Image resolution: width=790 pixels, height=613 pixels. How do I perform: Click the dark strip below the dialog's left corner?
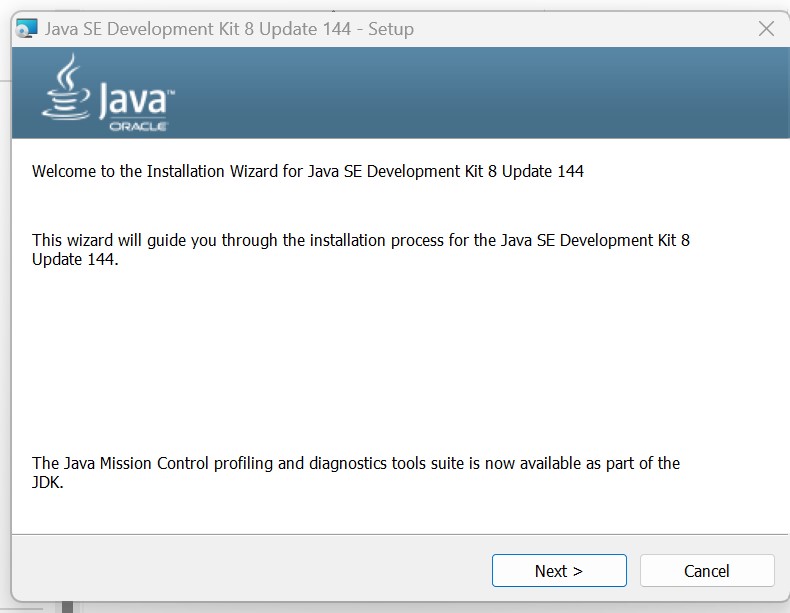(x=68, y=606)
